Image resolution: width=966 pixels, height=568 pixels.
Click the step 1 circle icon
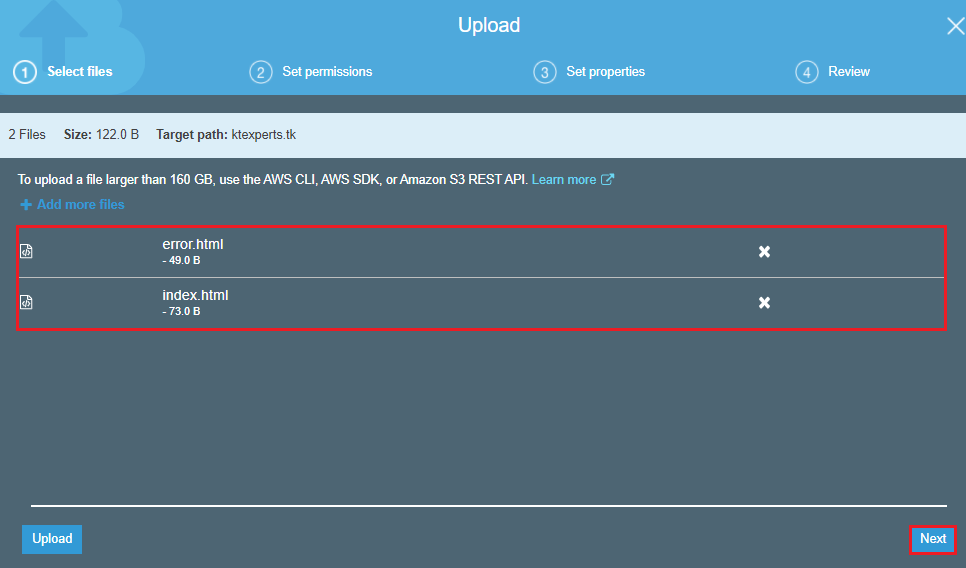[25, 72]
